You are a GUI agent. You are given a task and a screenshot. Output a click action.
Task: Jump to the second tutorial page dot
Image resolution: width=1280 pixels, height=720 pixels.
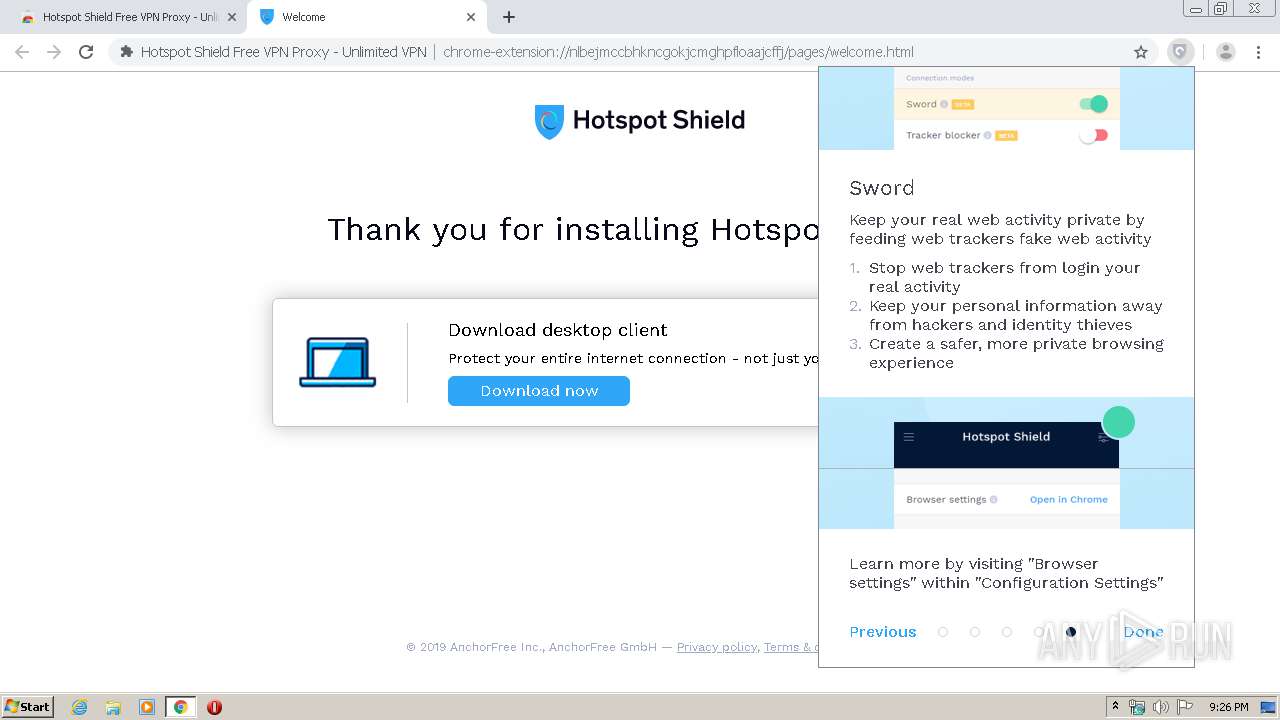[x=975, y=632]
